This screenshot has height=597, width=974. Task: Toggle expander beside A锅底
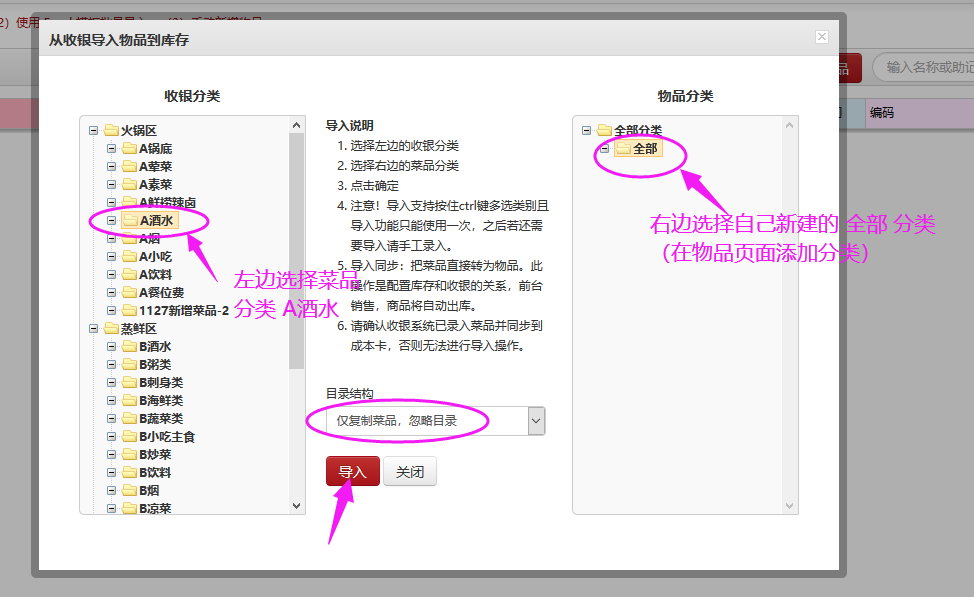112,148
